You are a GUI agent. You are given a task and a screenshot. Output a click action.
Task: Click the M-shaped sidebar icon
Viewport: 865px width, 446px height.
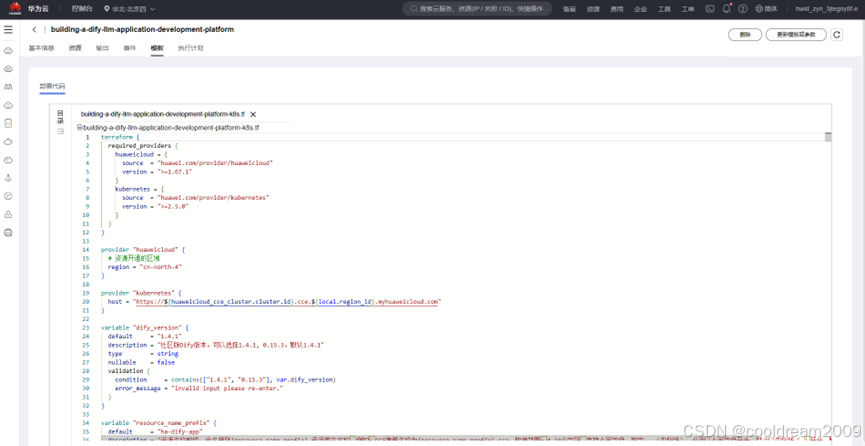[x=8, y=87]
